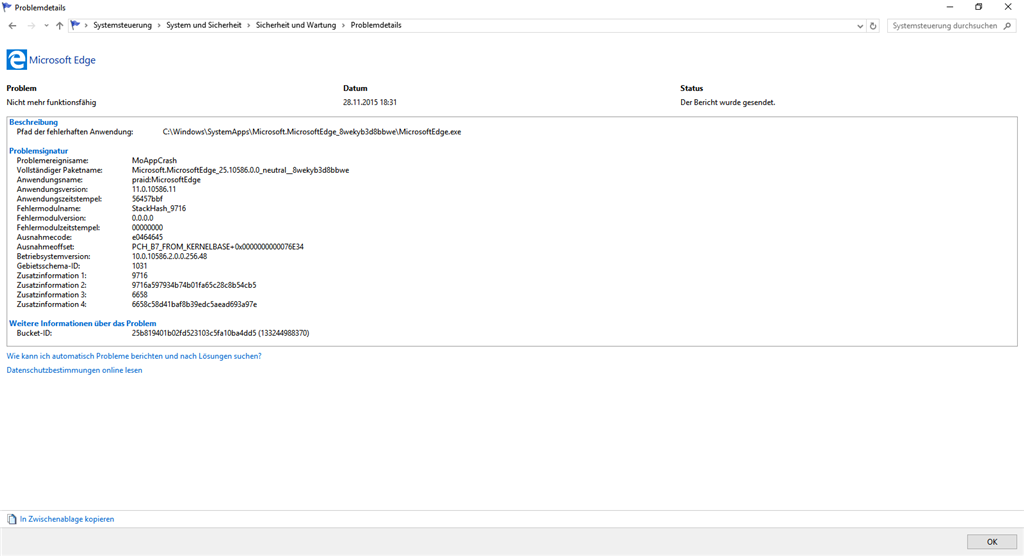The width and height of the screenshot is (1024, 556).
Task: Close the Problemdetails window
Action: pyautogui.click(x=1008, y=7)
